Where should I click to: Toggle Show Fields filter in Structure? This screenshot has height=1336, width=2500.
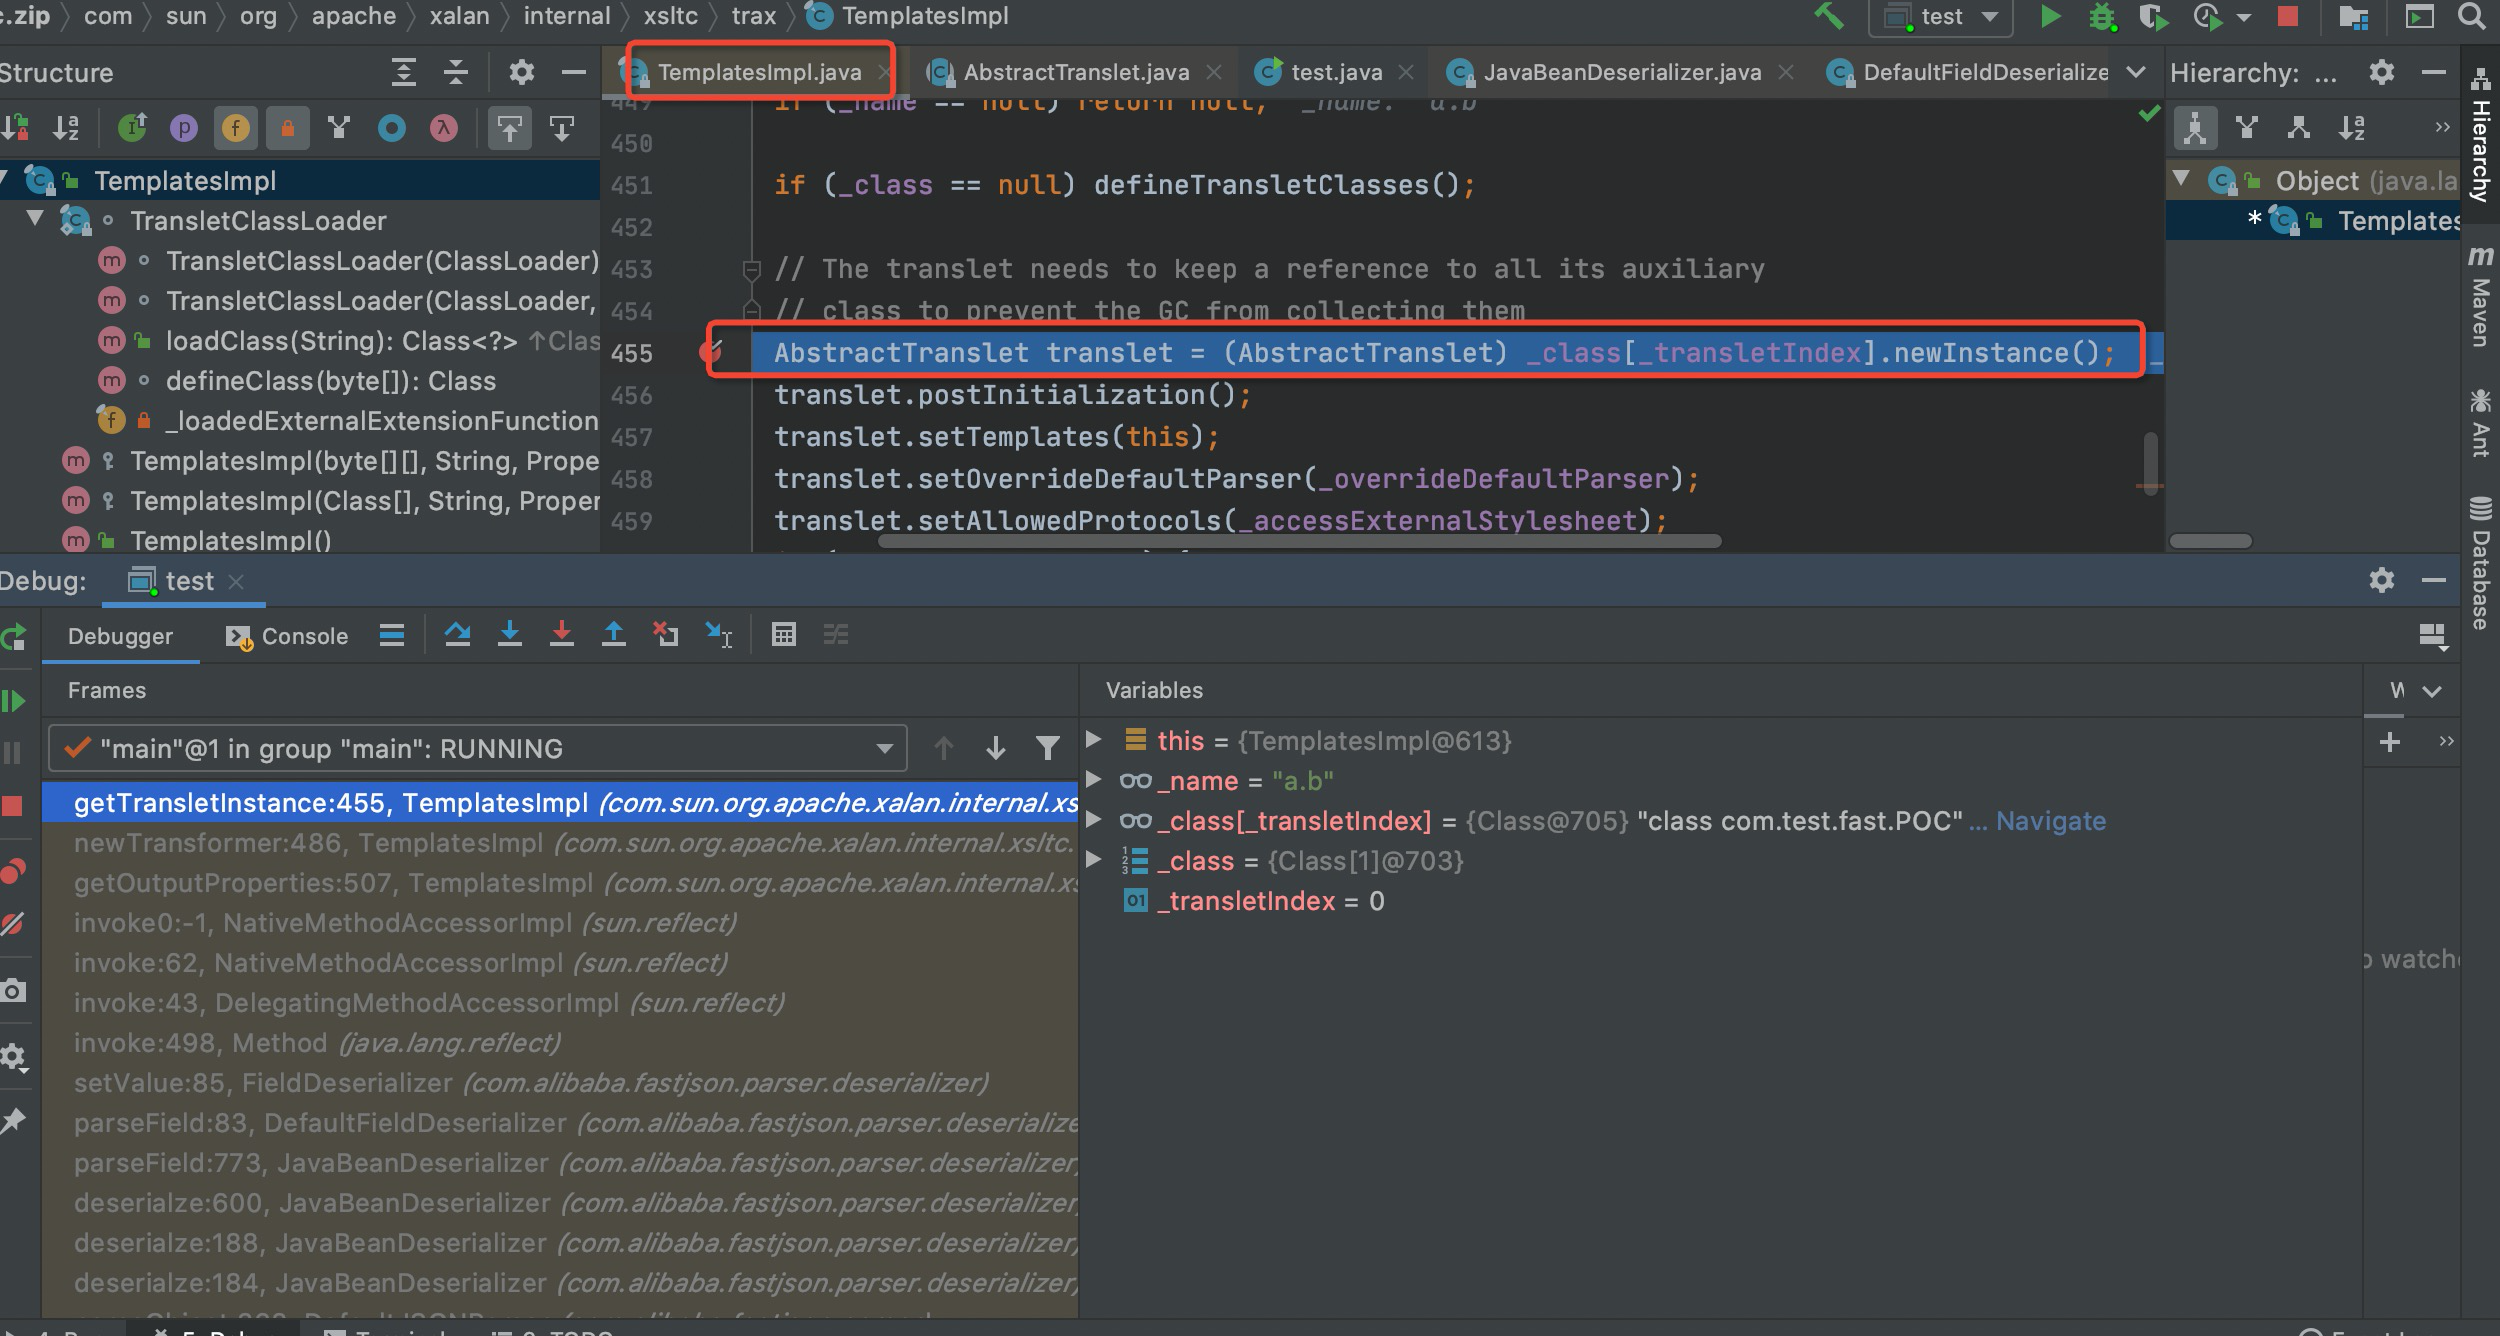coord(236,128)
